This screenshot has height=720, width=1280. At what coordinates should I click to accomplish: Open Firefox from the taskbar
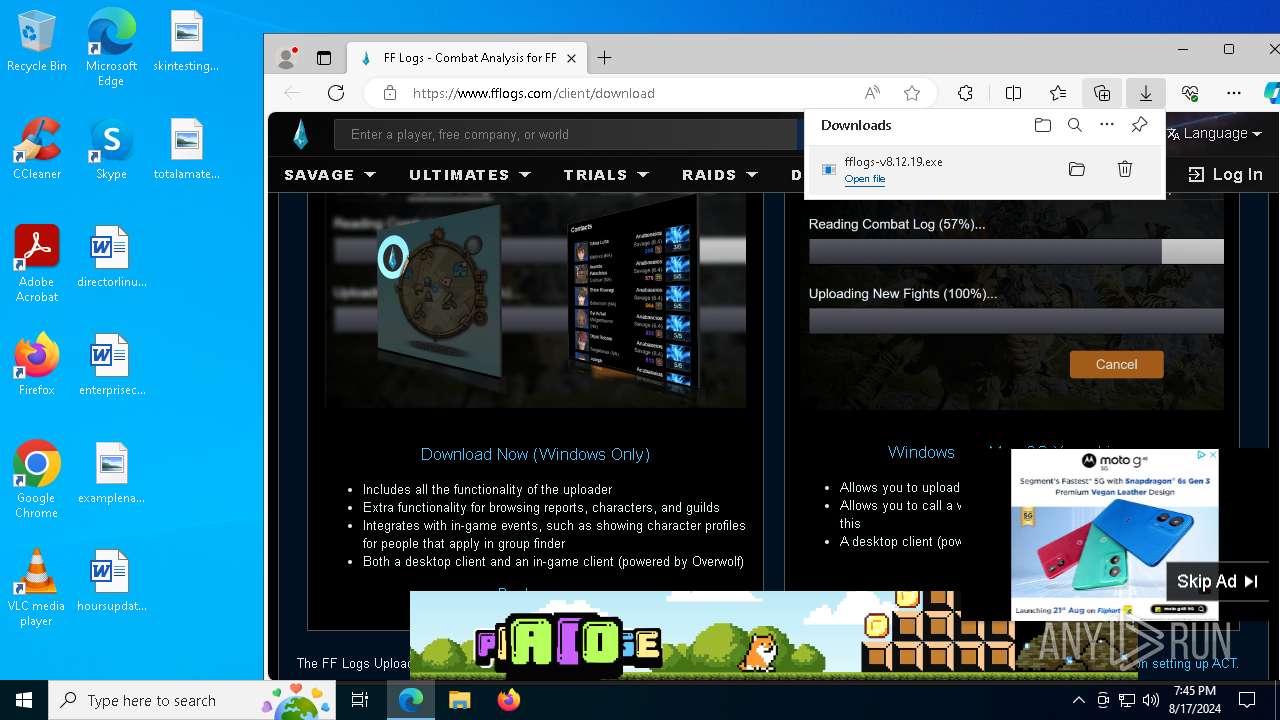coord(508,700)
